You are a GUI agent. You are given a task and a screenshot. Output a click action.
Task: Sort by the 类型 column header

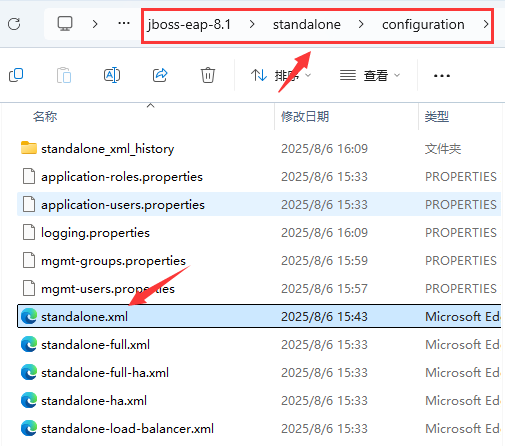coord(437,117)
